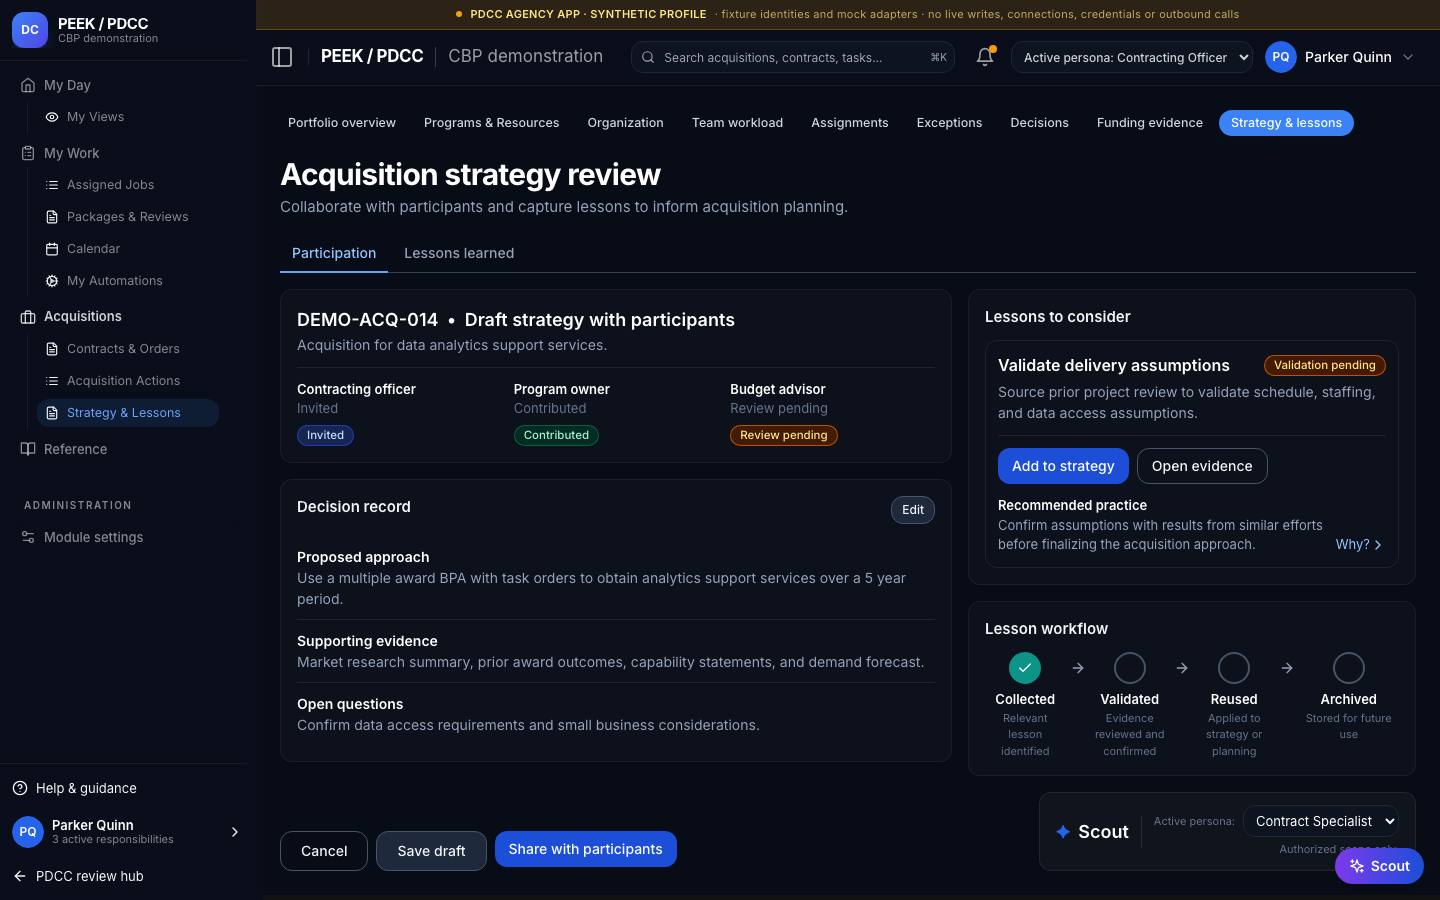This screenshot has width=1440, height=900.
Task: Toggle the sidebar panel icon
Action: (282, 57)
